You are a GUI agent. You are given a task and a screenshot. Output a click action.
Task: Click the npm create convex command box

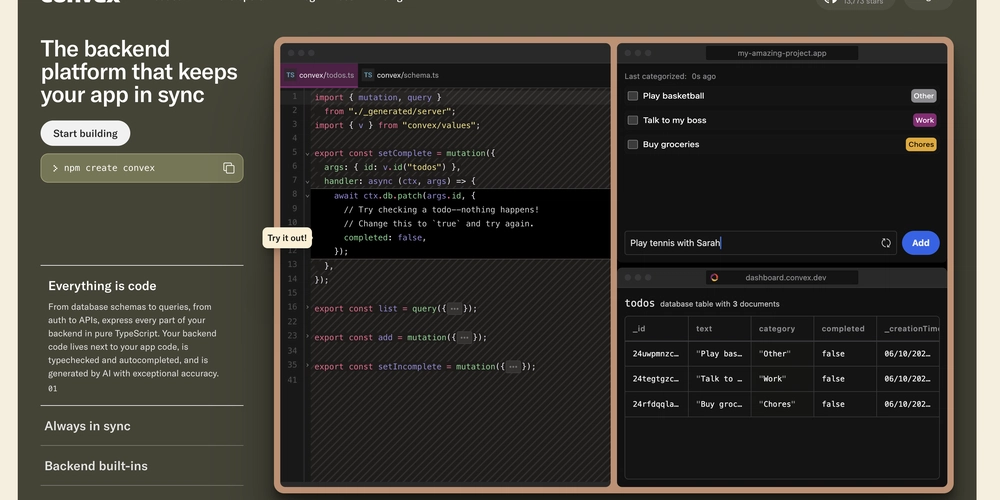coord(142,168)
